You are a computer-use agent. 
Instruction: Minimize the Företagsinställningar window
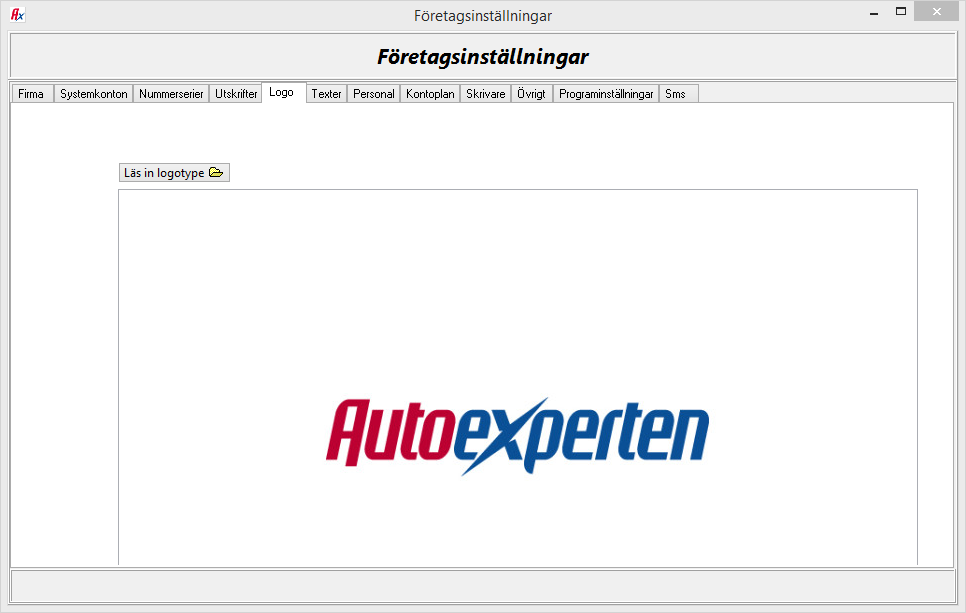(x=874, y=12)
